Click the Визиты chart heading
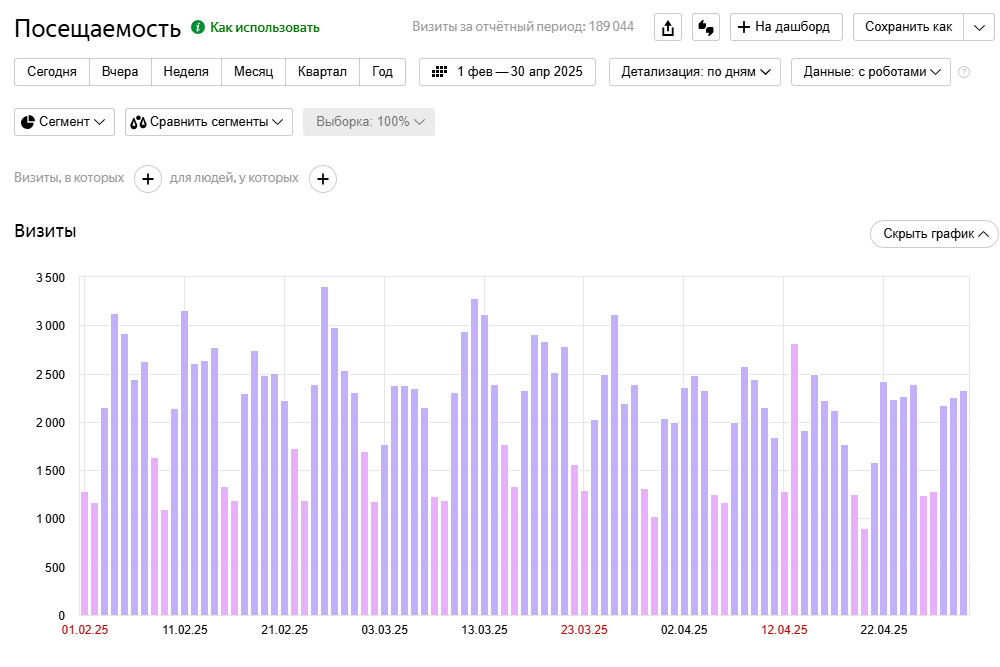 pos(45,231)
